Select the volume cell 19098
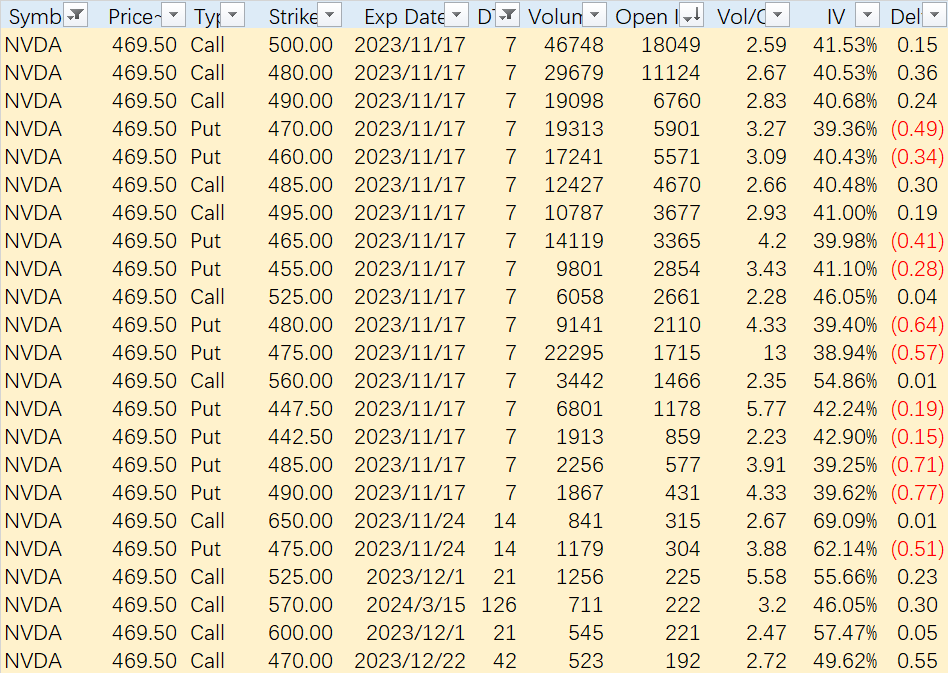This screenshot has height=673, width=948. (573, 101)
